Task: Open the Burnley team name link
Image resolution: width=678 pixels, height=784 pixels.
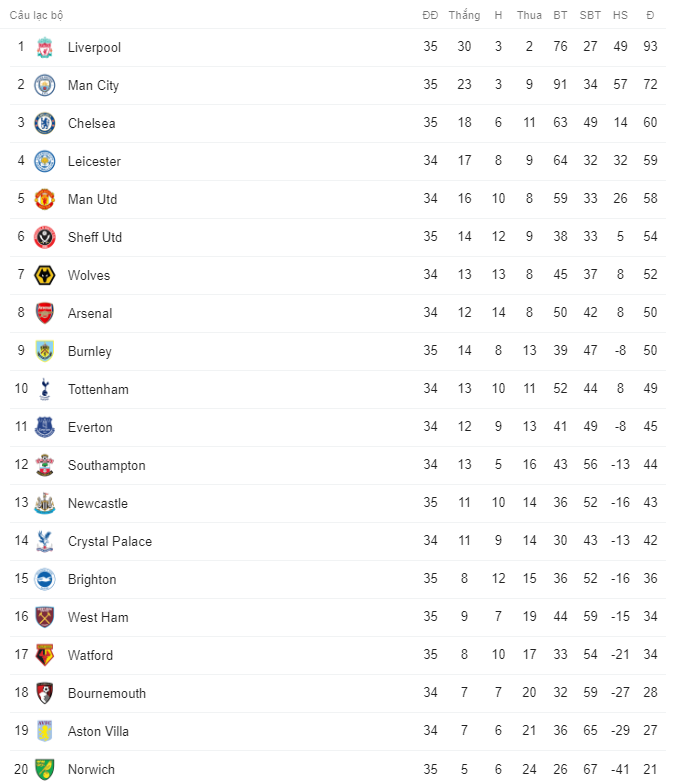Action: [x=90, y=351]
